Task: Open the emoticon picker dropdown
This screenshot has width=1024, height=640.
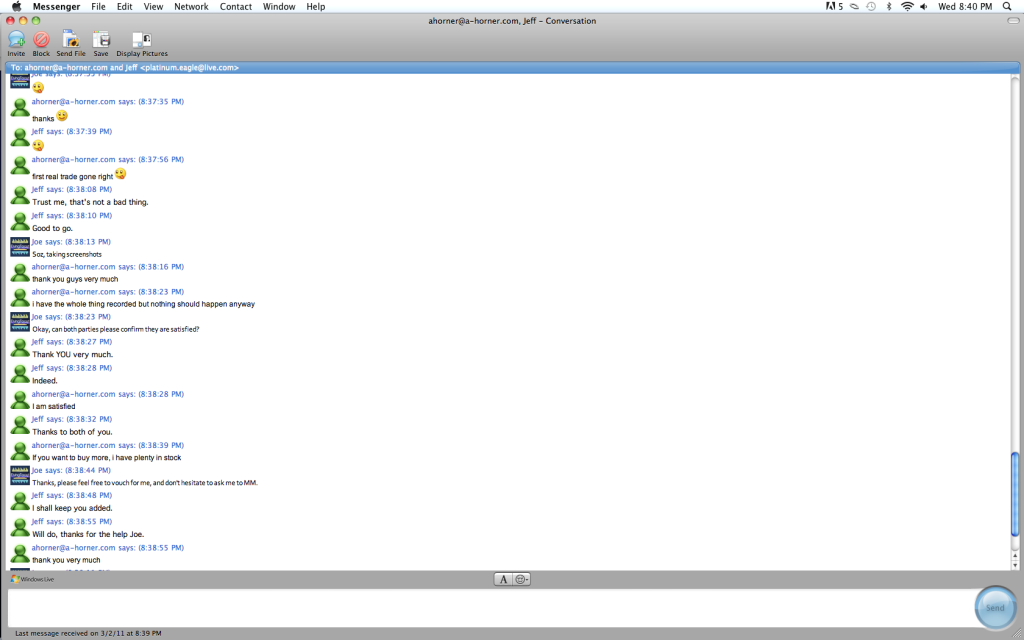Action: pyautogui.click(x=521, y=579)
